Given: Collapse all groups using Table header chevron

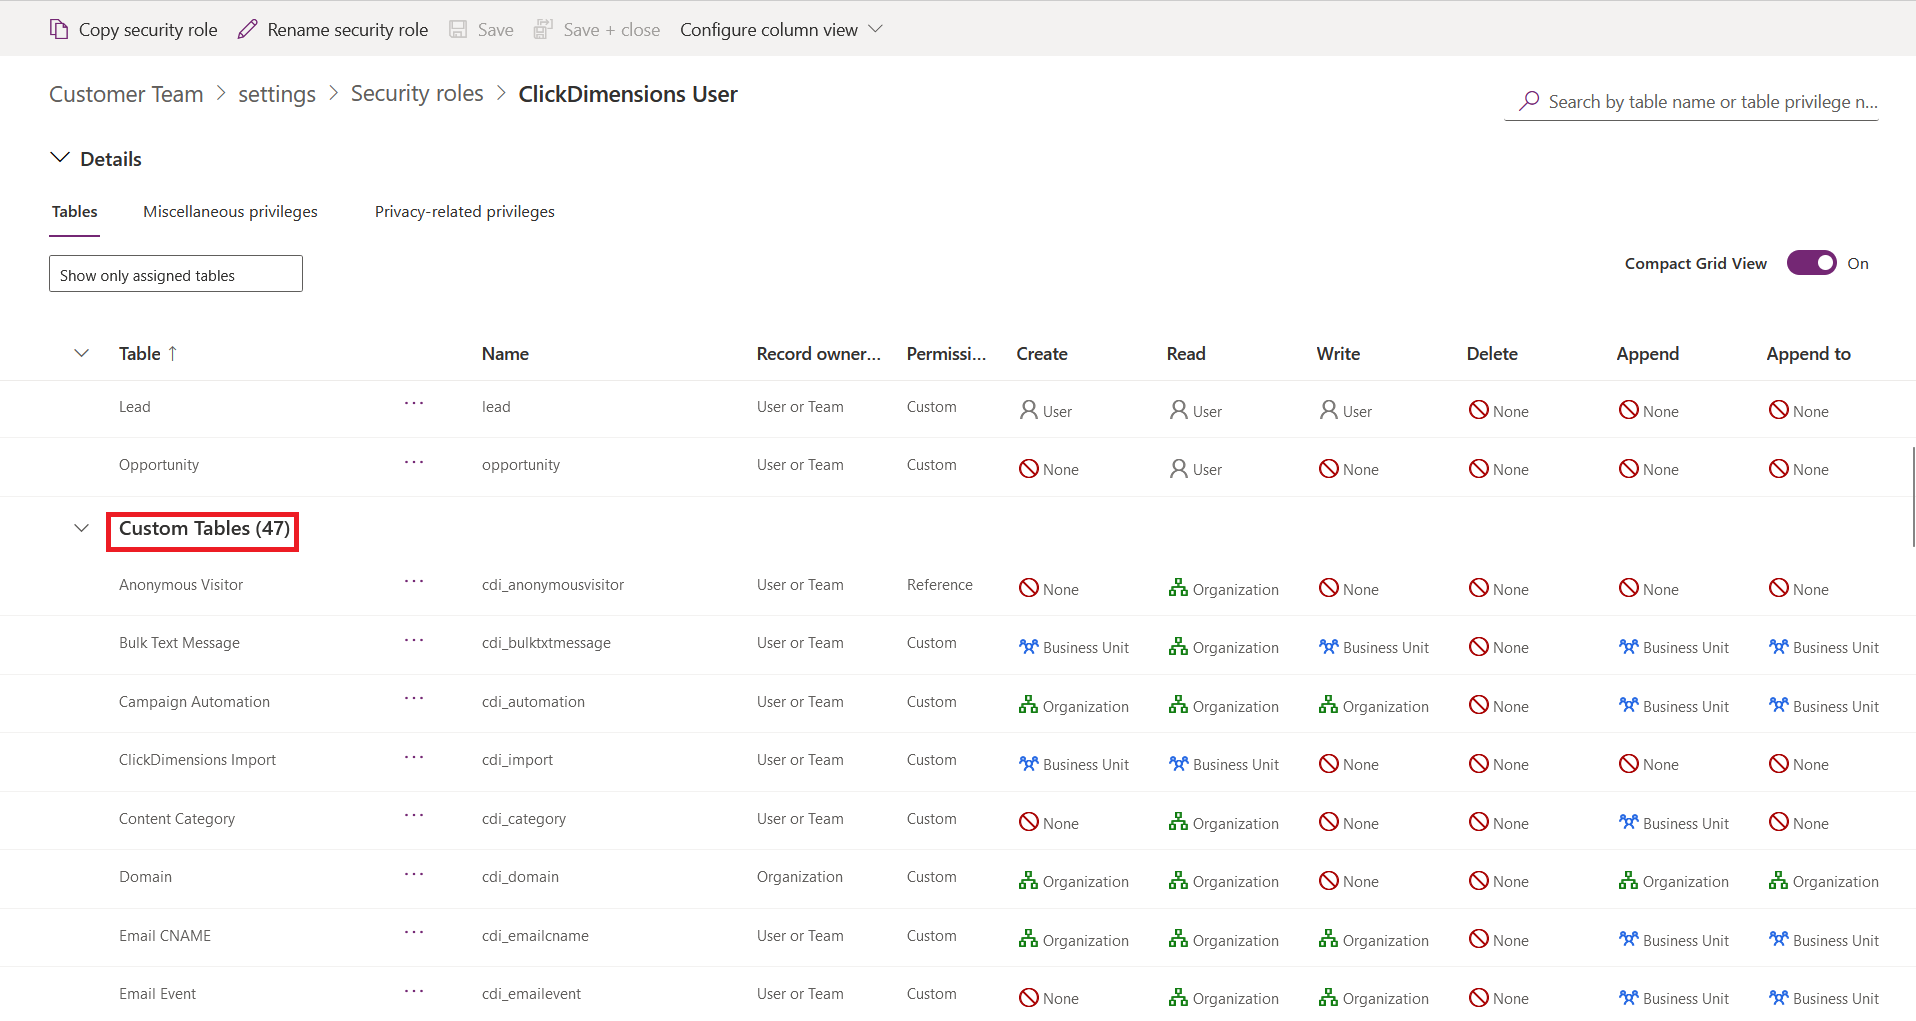Looking at the screenshot, I should pos(82,353).
